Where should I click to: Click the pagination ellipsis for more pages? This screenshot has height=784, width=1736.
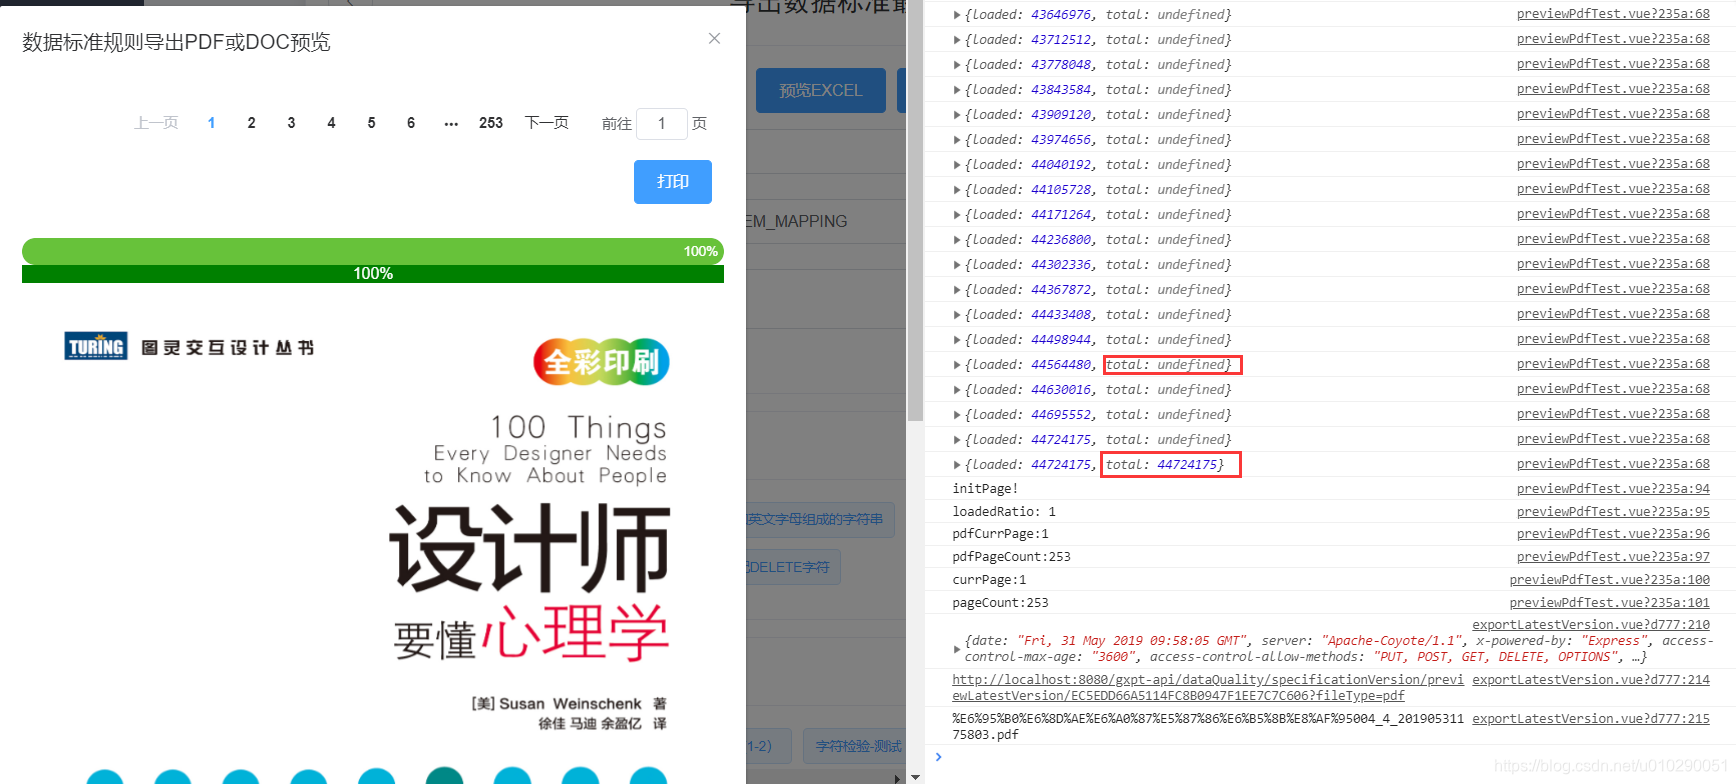[451, 123]
